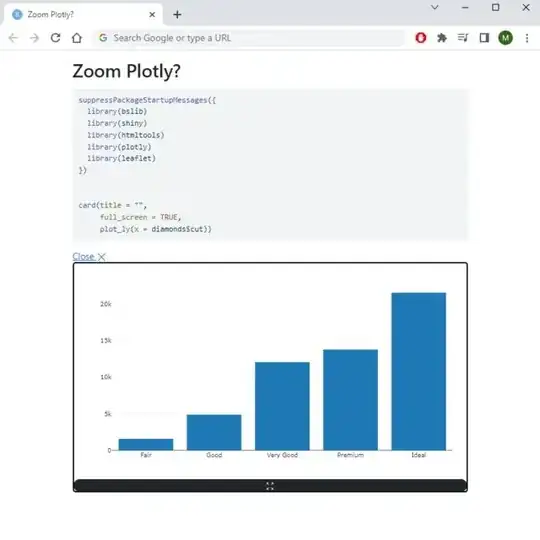Click the 5k y-axis label
The height and width of the screenshot is (540, 540).
click(x=108, y=414)
